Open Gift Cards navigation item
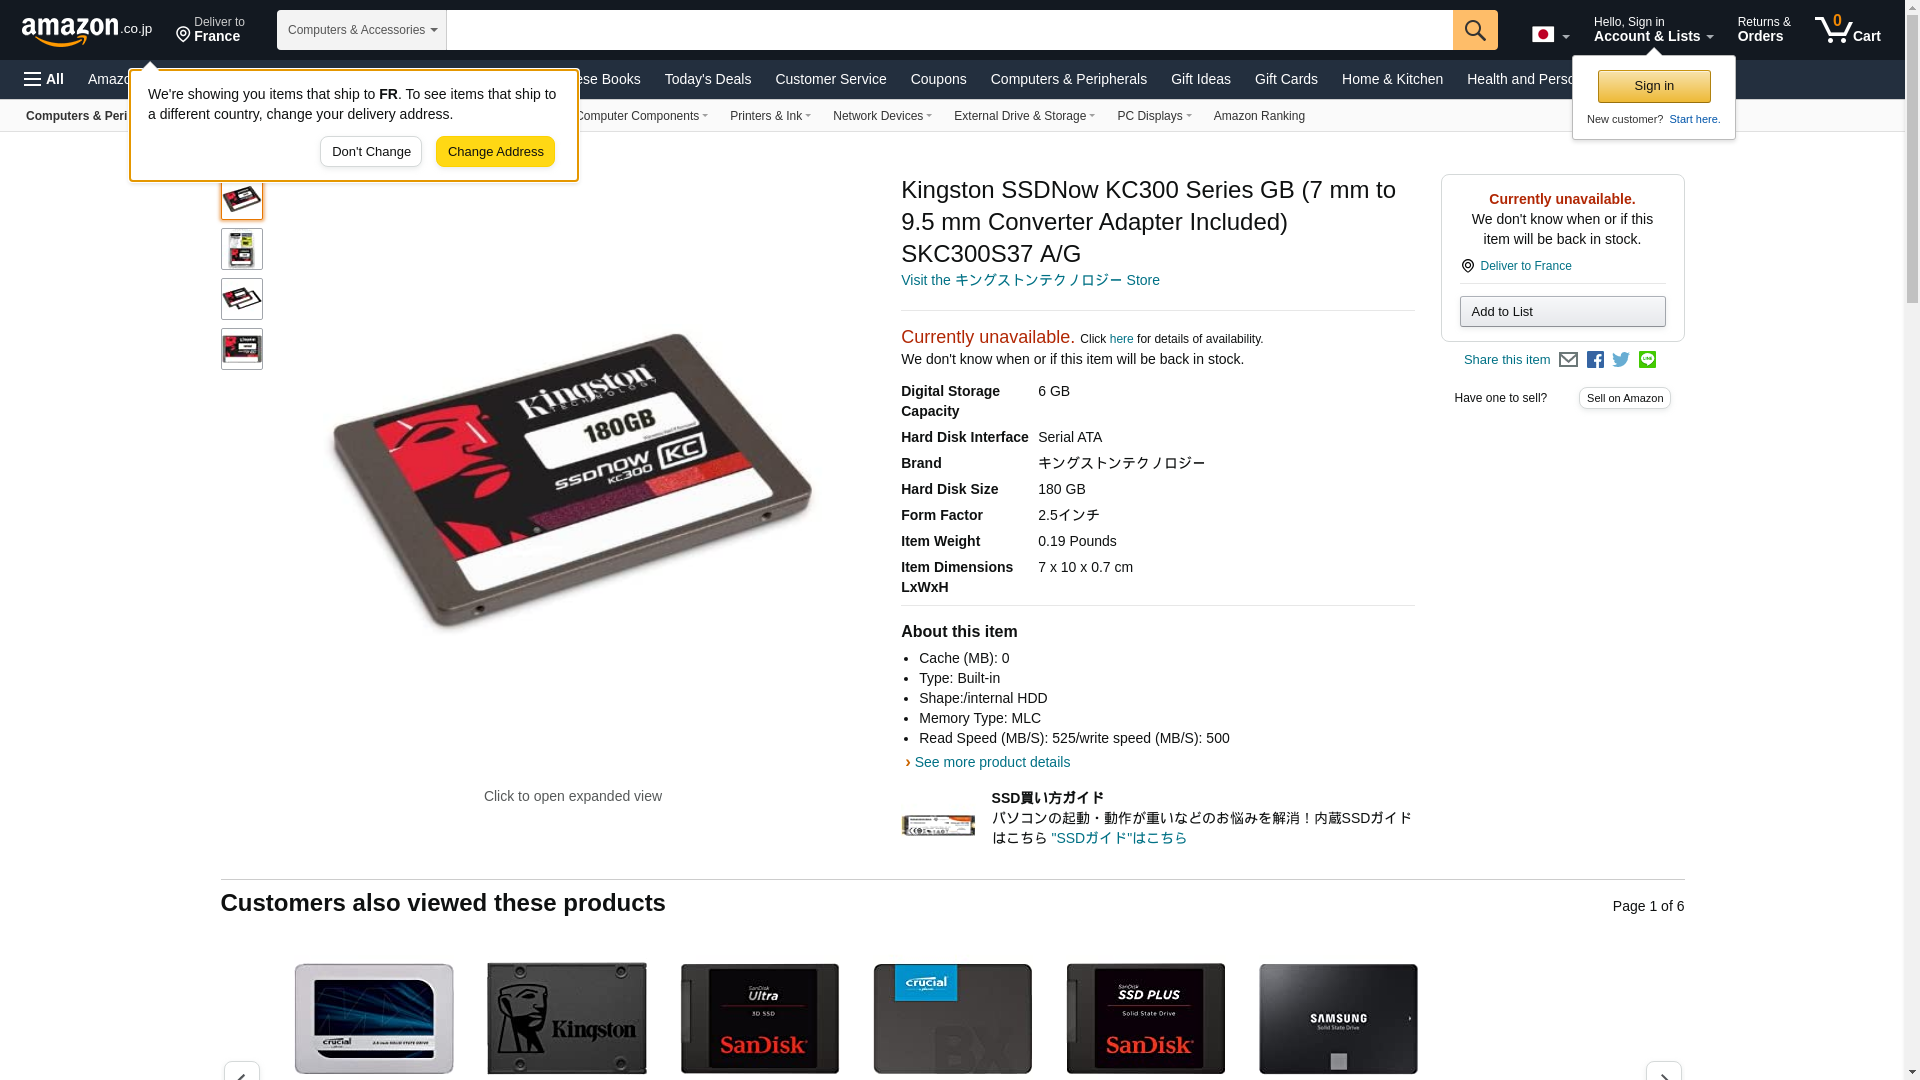This screenshot has width=1920, height=1080. 1286,79
